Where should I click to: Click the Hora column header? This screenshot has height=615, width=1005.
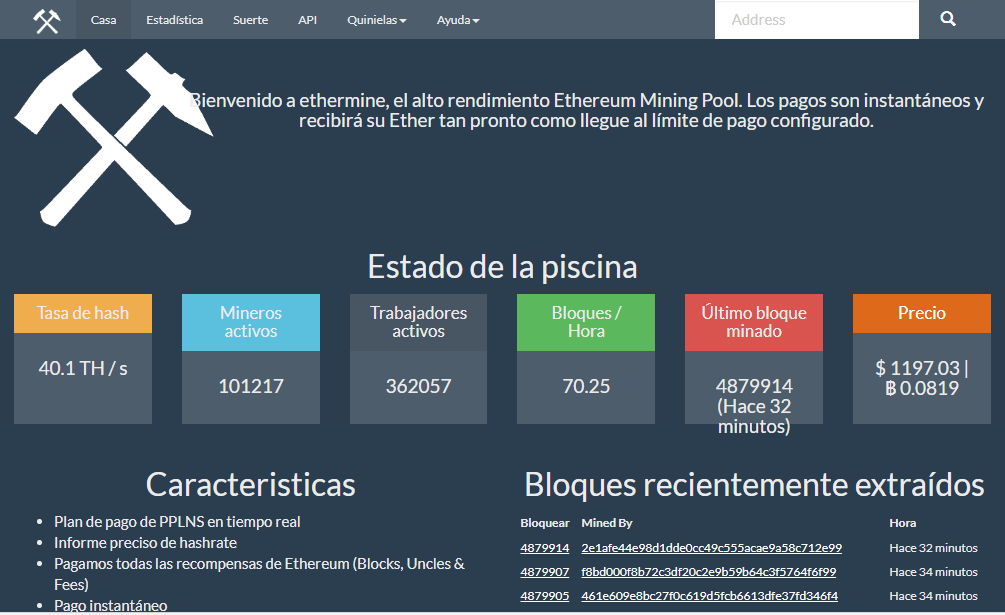[x=902, y=523]
